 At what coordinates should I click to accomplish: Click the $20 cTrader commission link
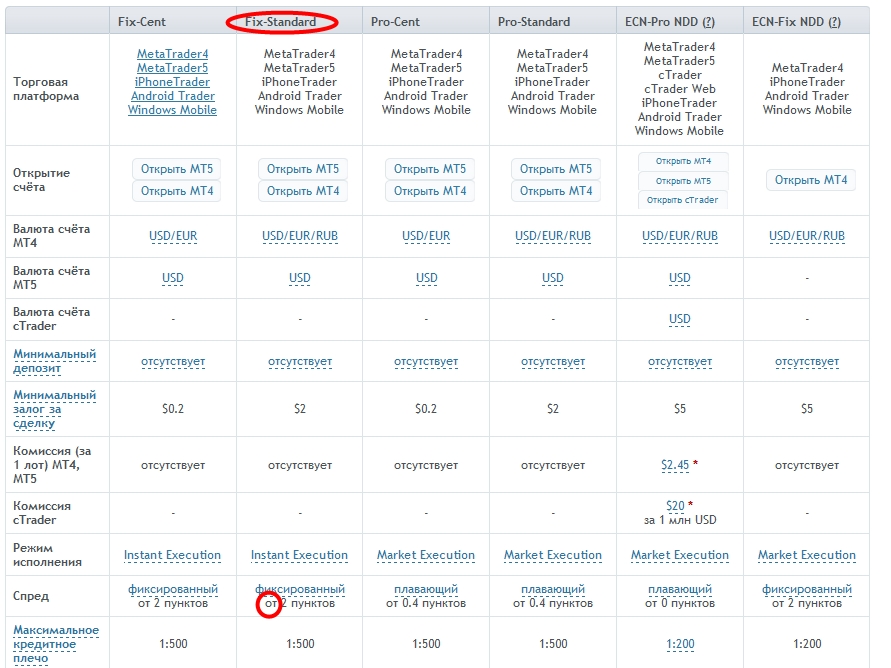(x=675, y=506)
